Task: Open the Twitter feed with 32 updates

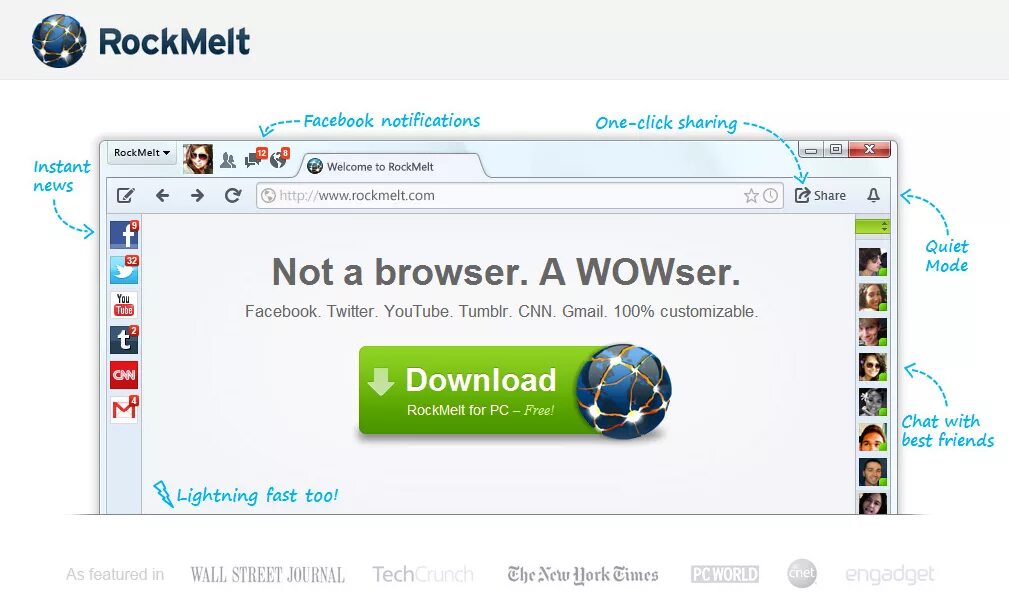Action: click(124, 270)
